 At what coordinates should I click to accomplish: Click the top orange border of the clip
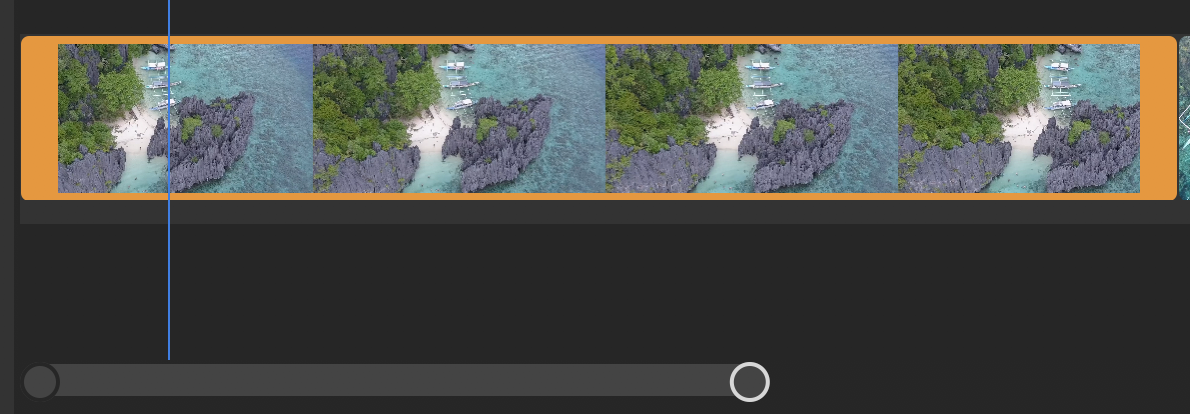coord(600,40)
